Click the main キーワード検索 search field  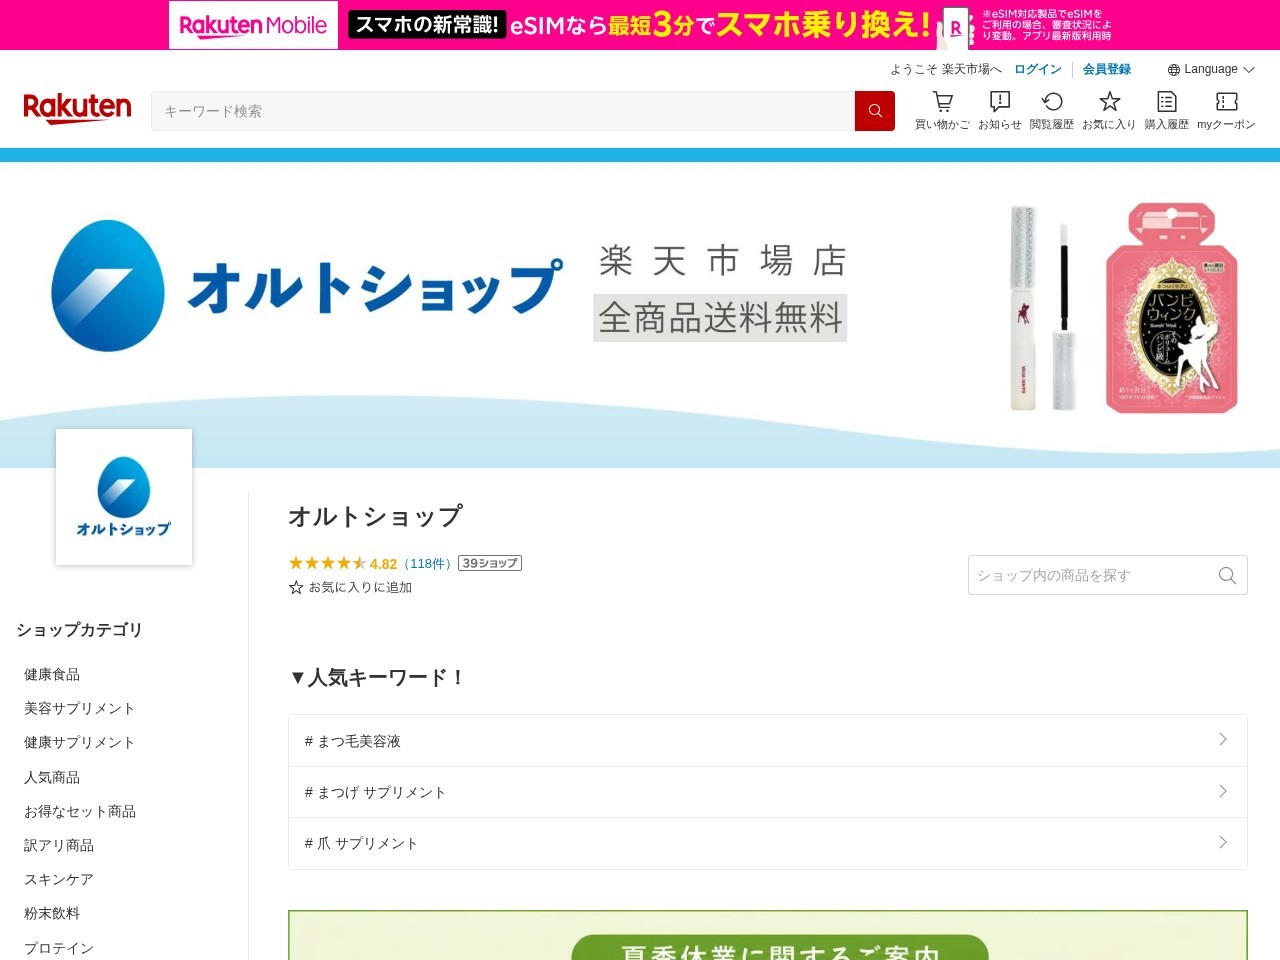tap(503, 111)
